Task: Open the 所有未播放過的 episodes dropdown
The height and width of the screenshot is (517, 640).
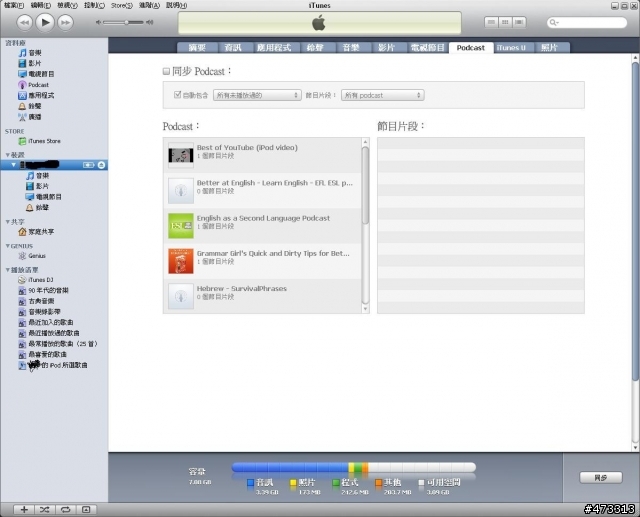Action: [257, 95]
